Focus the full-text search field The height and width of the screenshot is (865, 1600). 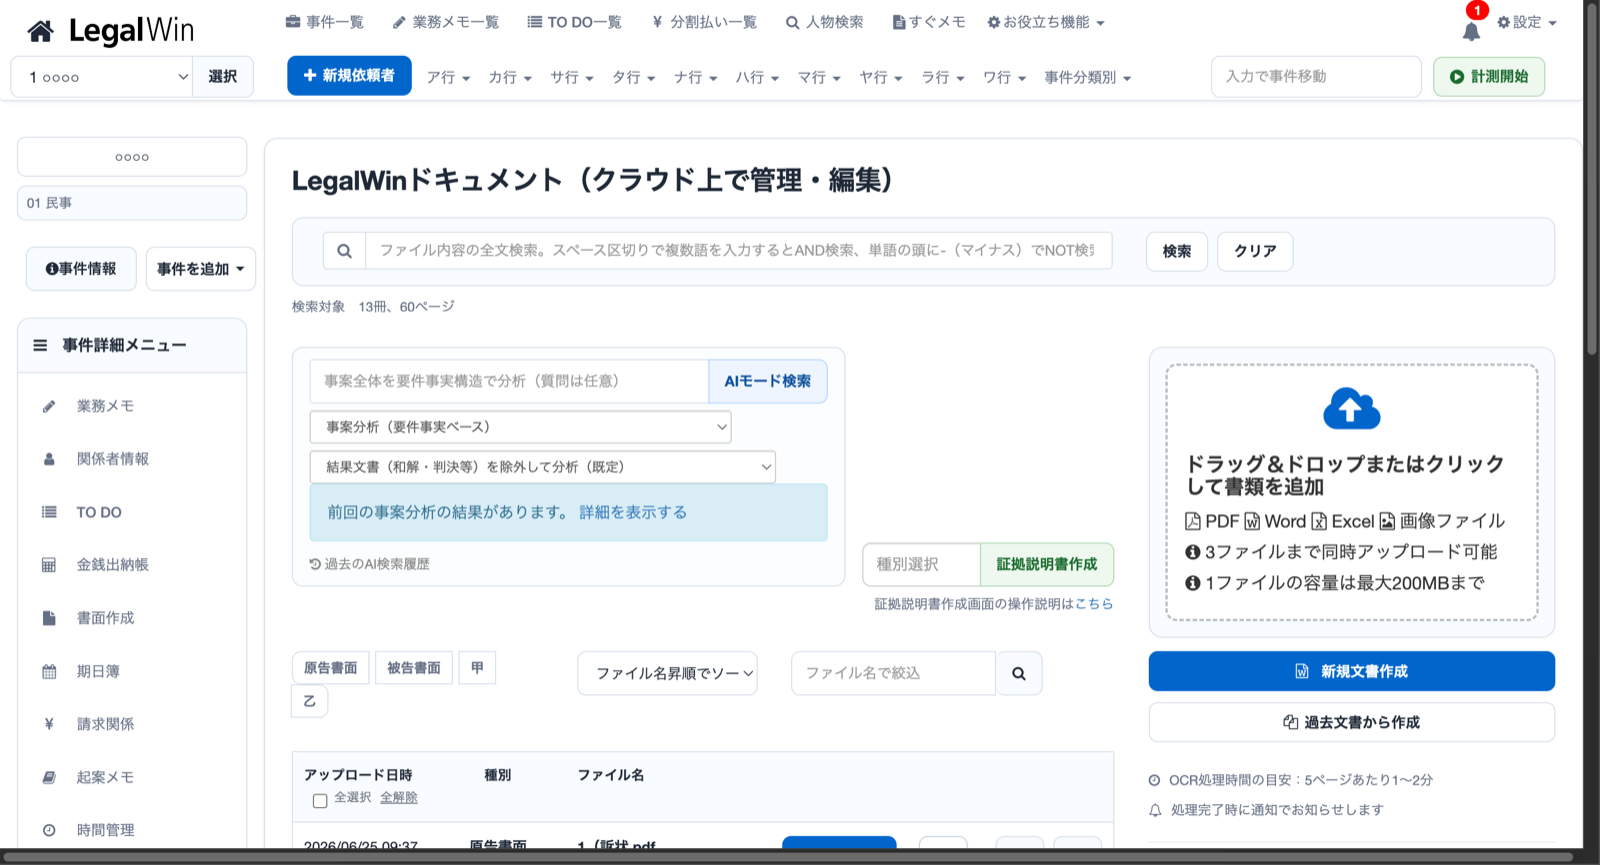tap(739, 251)
